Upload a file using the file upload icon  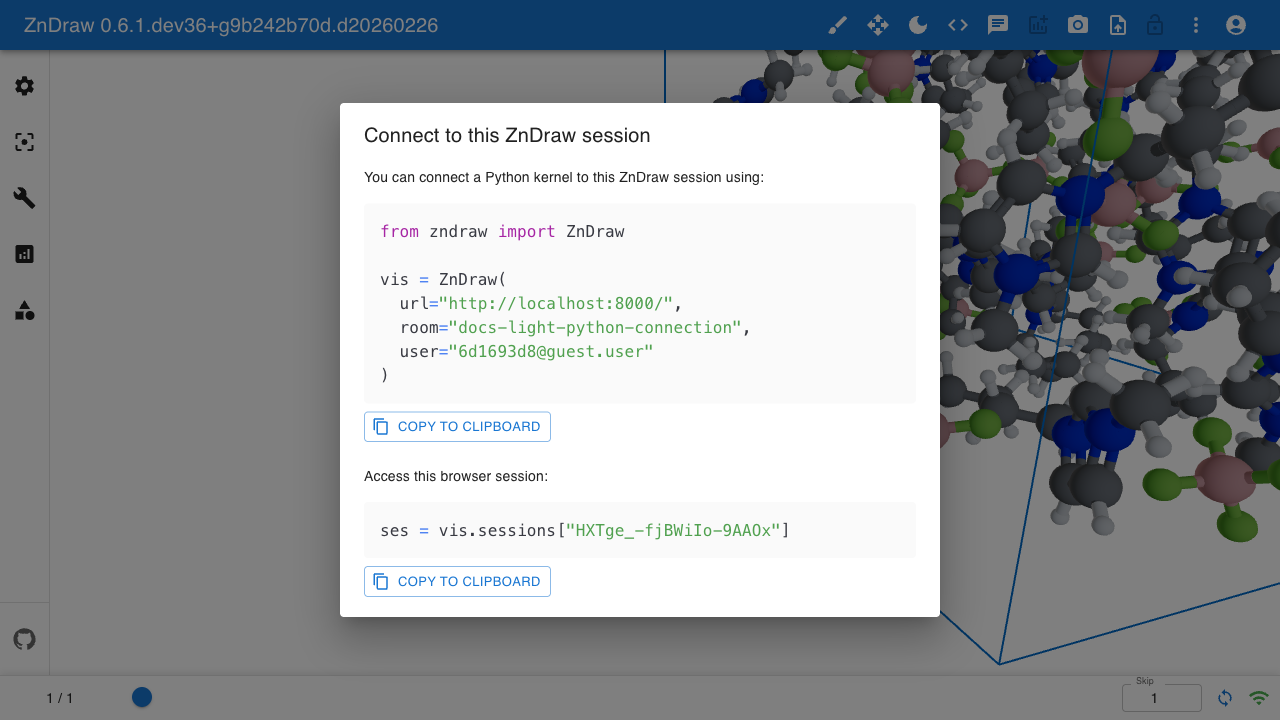pos(1118,25)
